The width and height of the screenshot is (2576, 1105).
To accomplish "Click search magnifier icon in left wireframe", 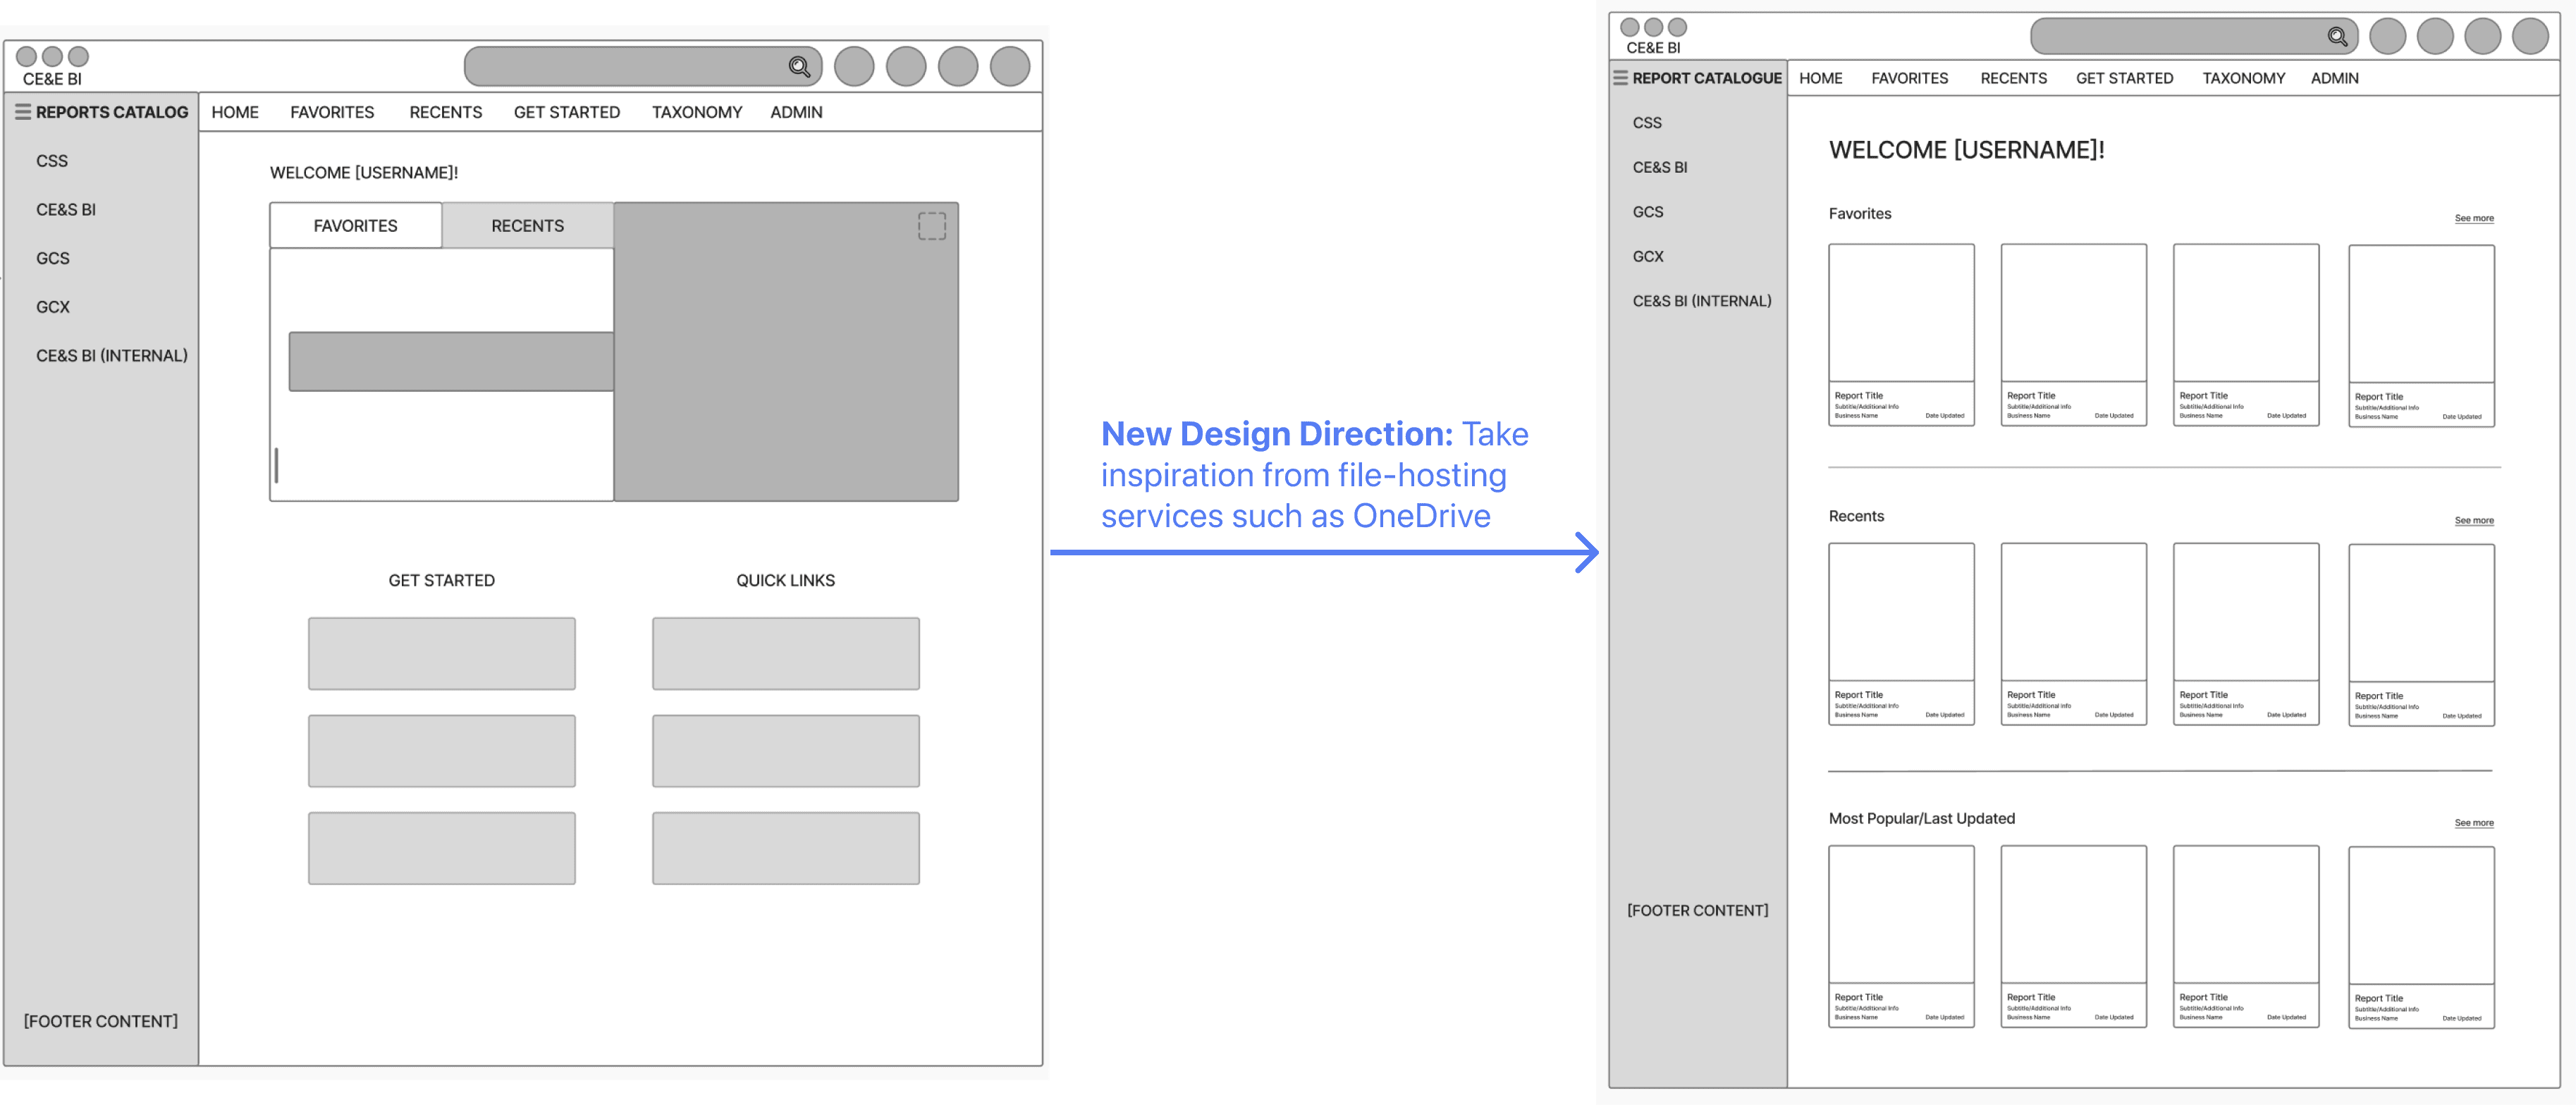I will click(x=799, y=67).
